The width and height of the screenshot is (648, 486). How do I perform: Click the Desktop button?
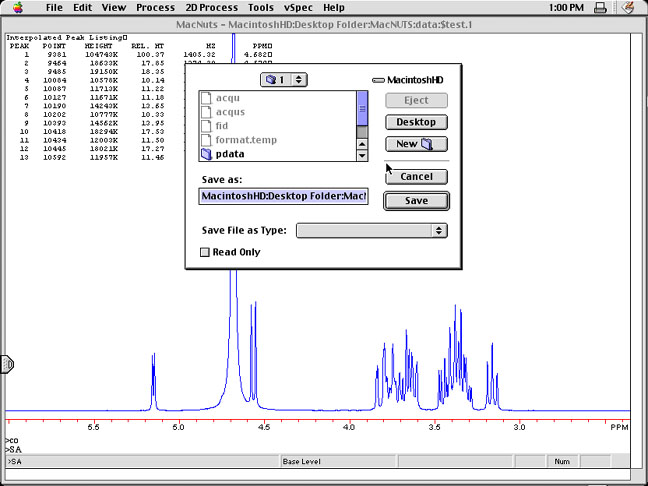pyautogui.click(x=416, y=122)
